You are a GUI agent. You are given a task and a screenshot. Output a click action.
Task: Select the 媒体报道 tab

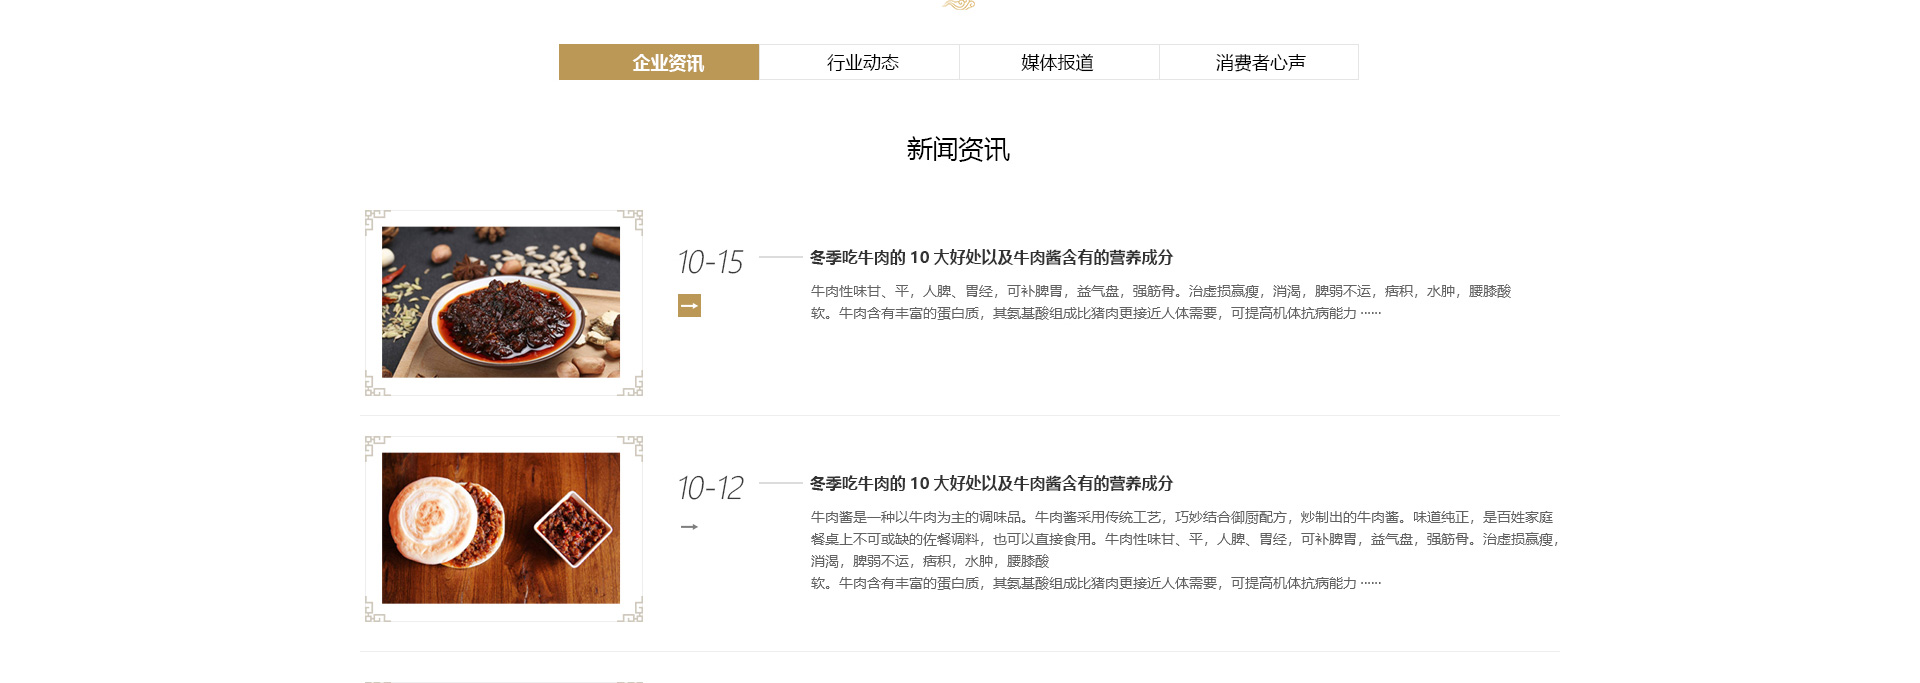(1059, 62)
